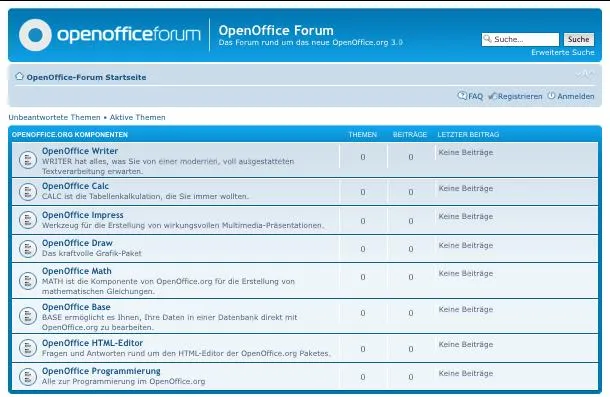
Task: Click Keine Beiträge in the Draw row
Action: [x=466, y=245]
